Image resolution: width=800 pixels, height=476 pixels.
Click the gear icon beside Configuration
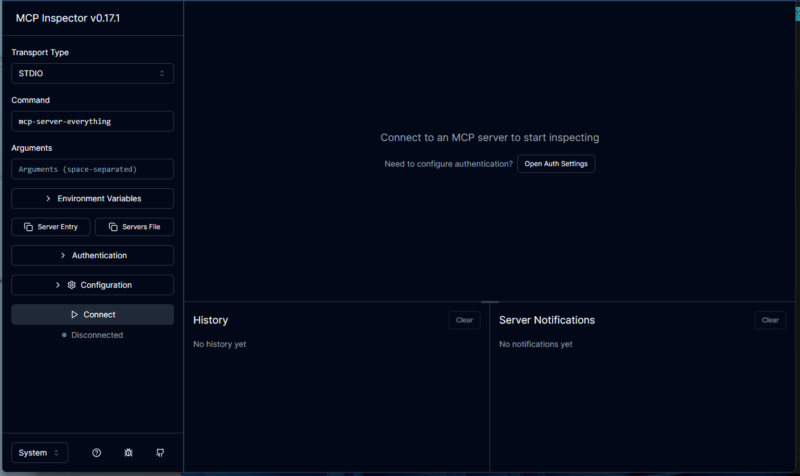pos(72,285)
